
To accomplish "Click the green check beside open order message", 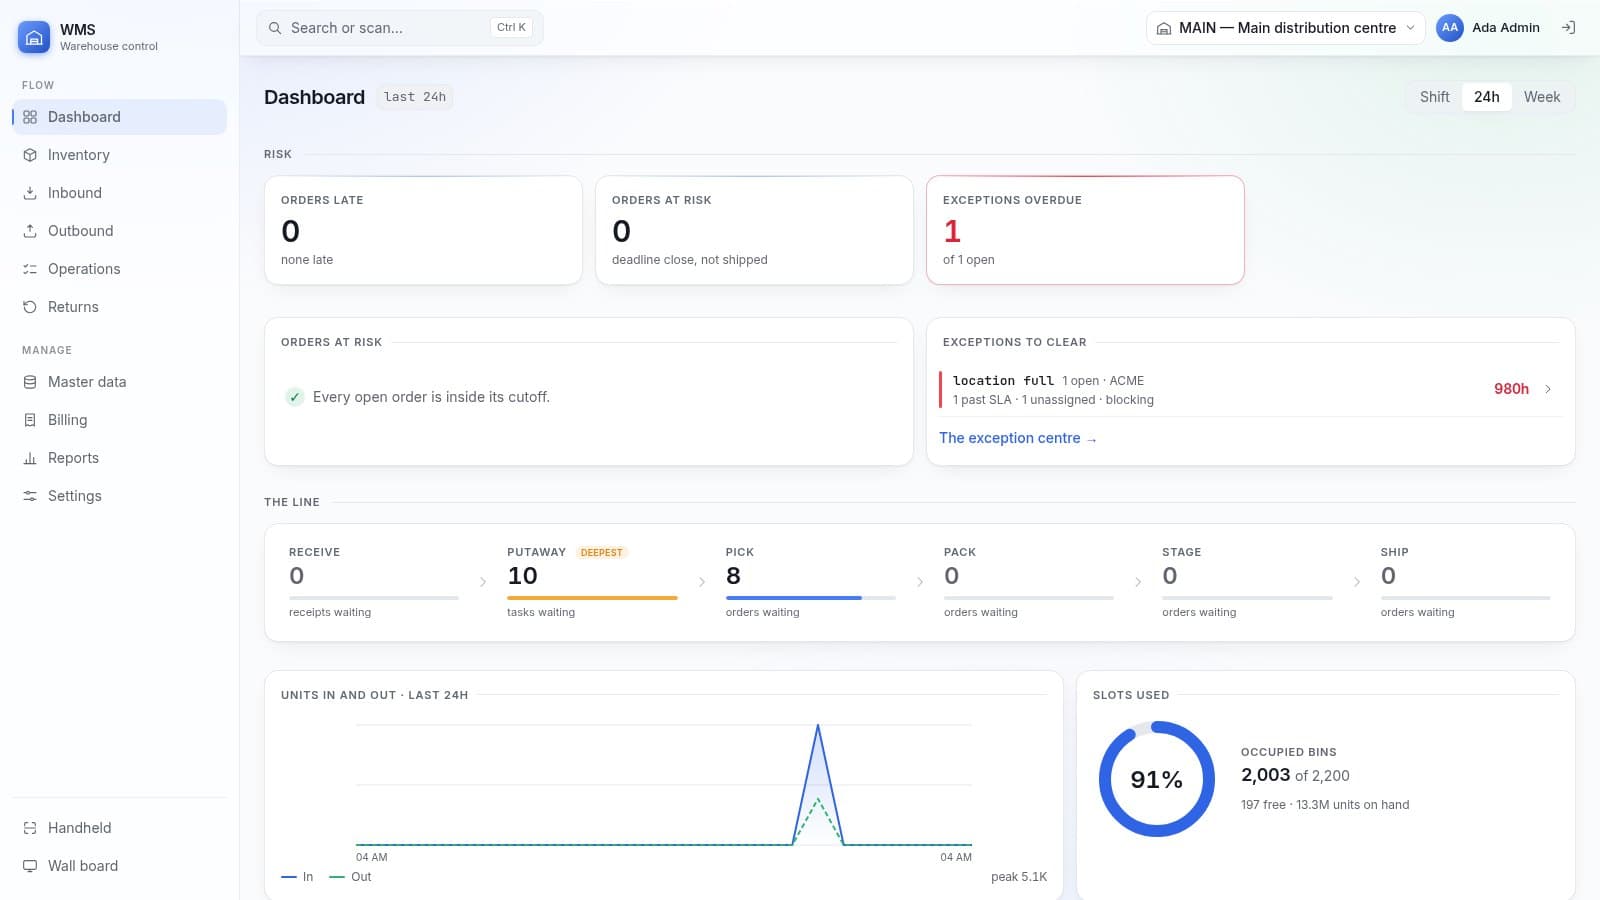I will (x=295, y=397).
